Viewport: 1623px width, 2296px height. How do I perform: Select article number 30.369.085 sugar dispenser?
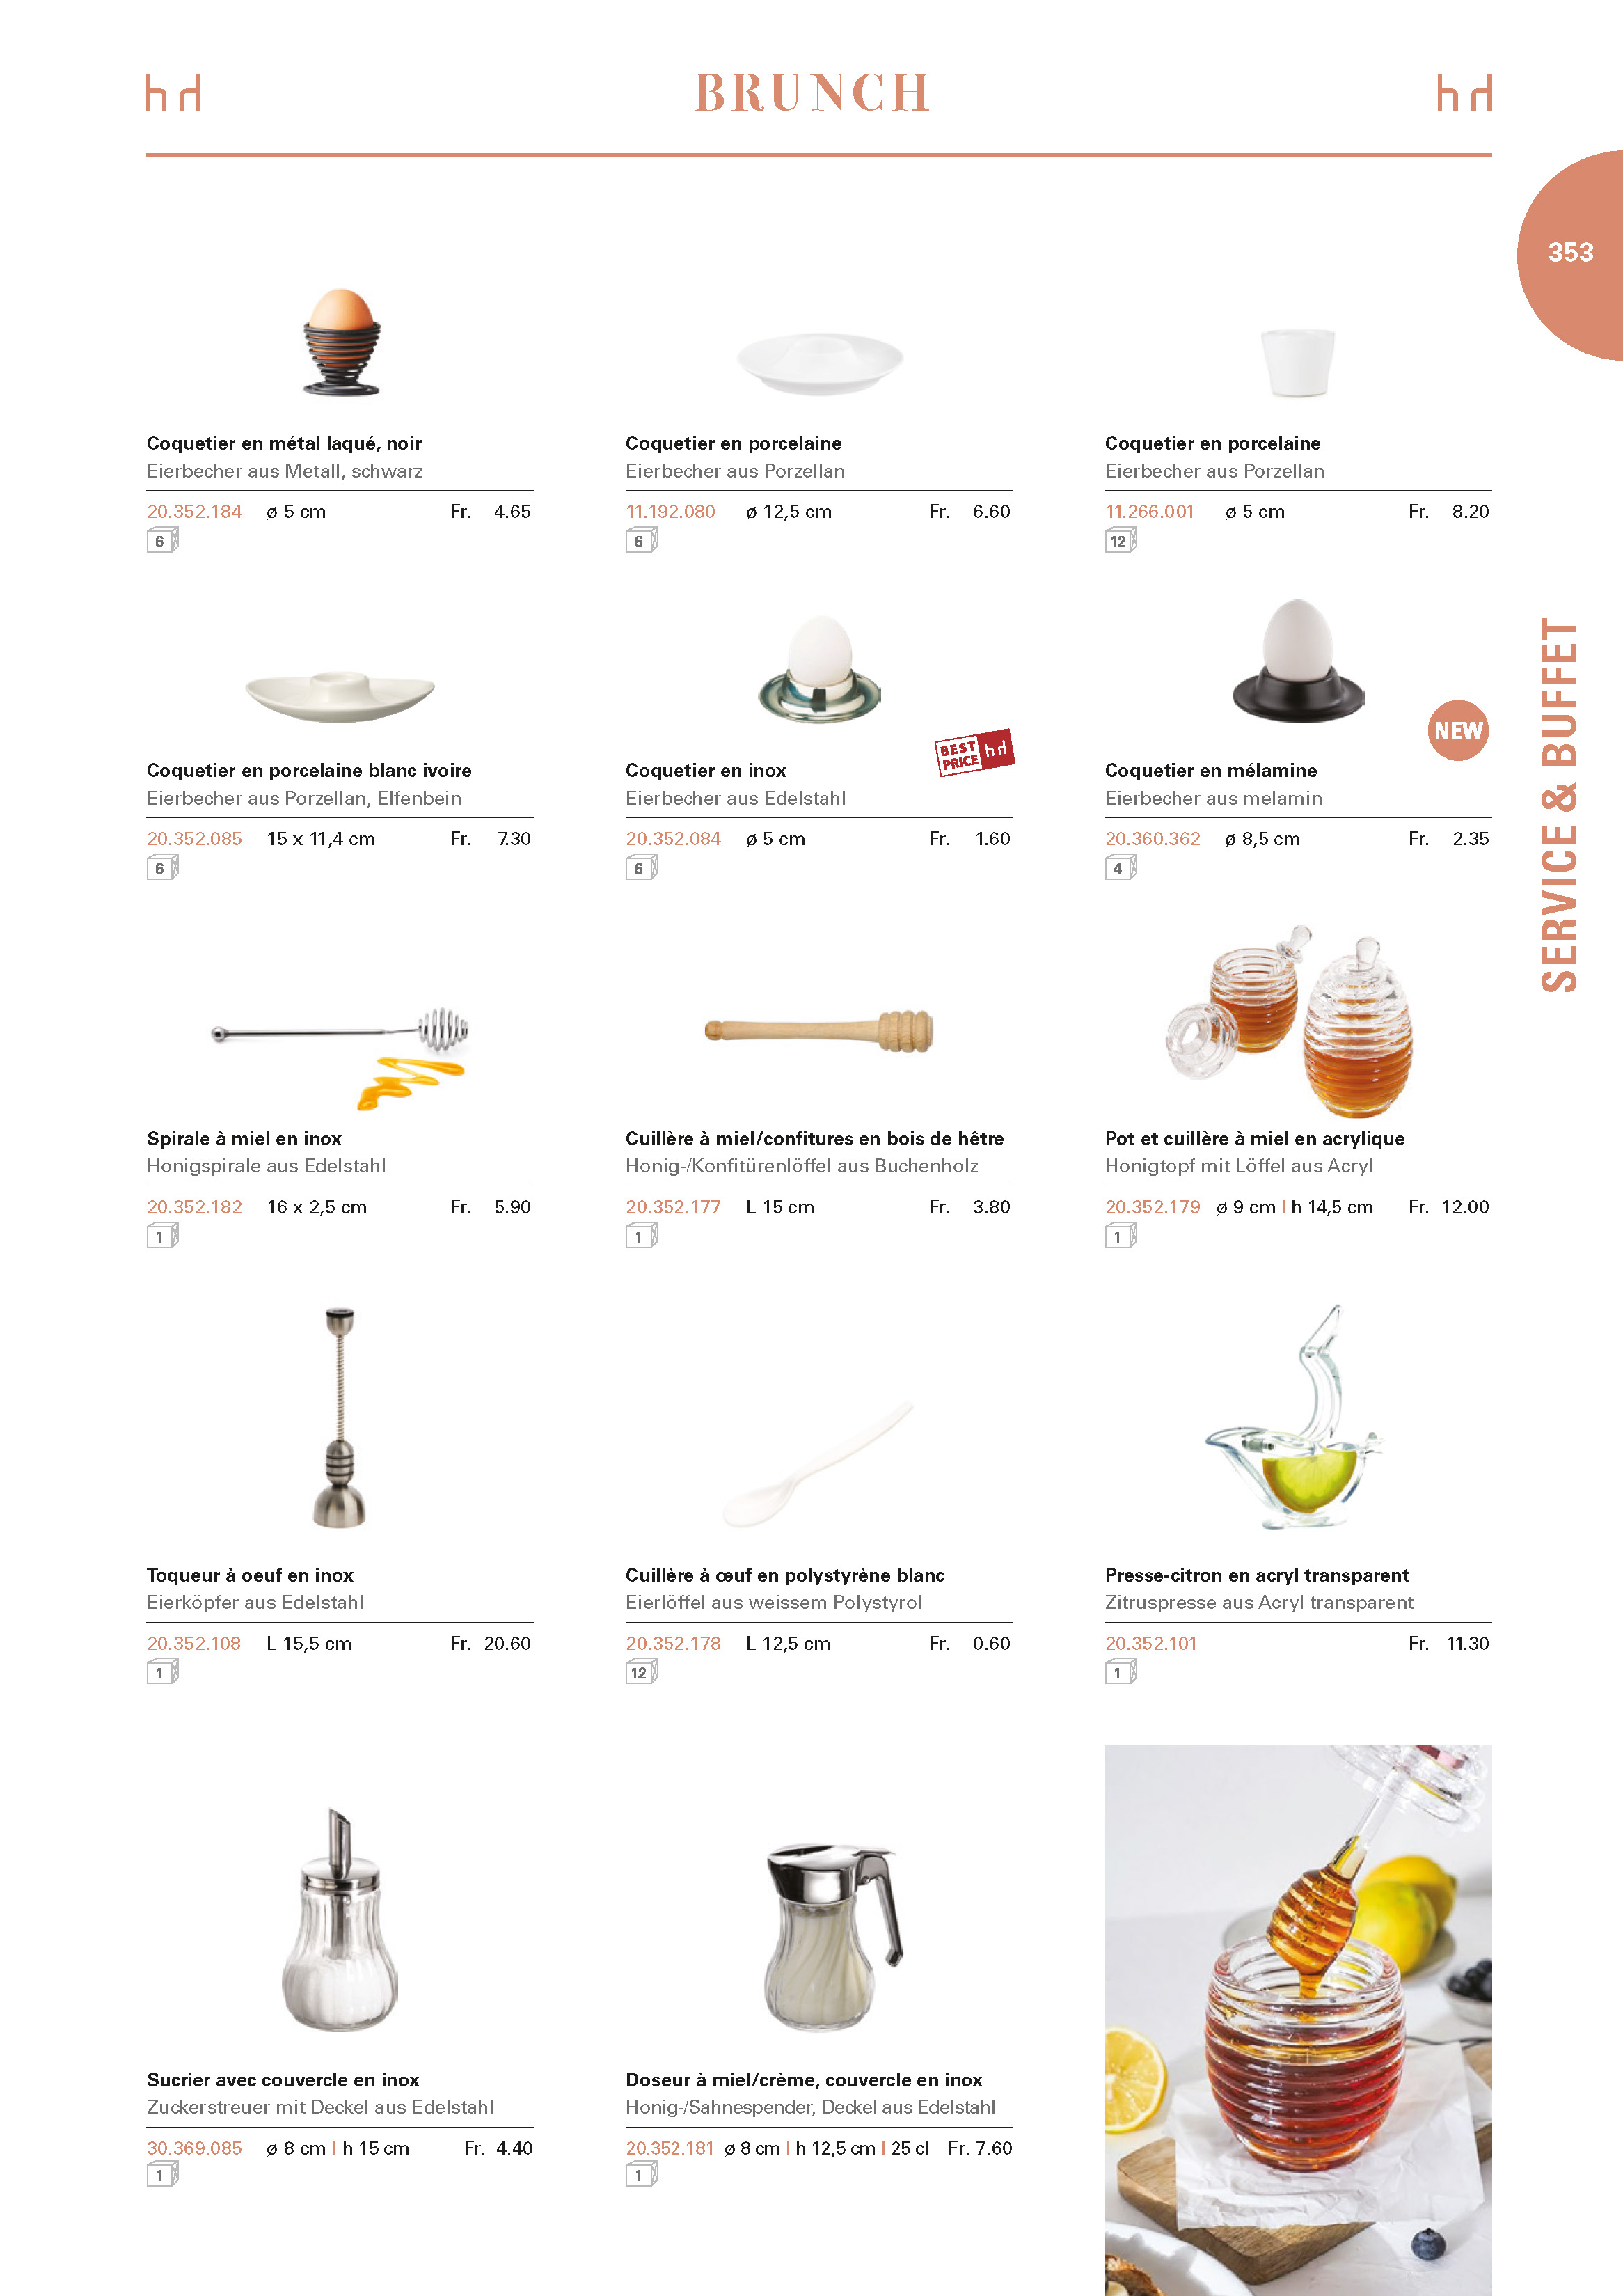point(194,2148)
